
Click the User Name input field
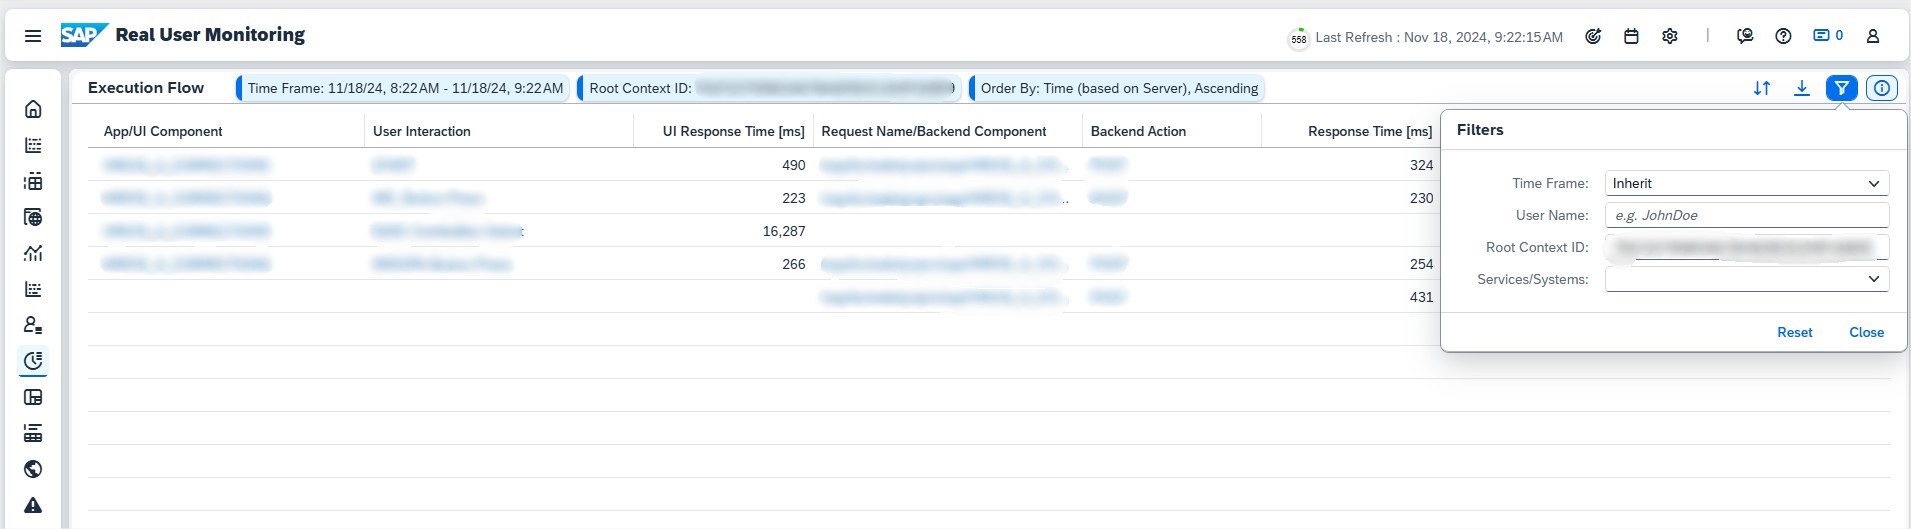point(1746,215)
